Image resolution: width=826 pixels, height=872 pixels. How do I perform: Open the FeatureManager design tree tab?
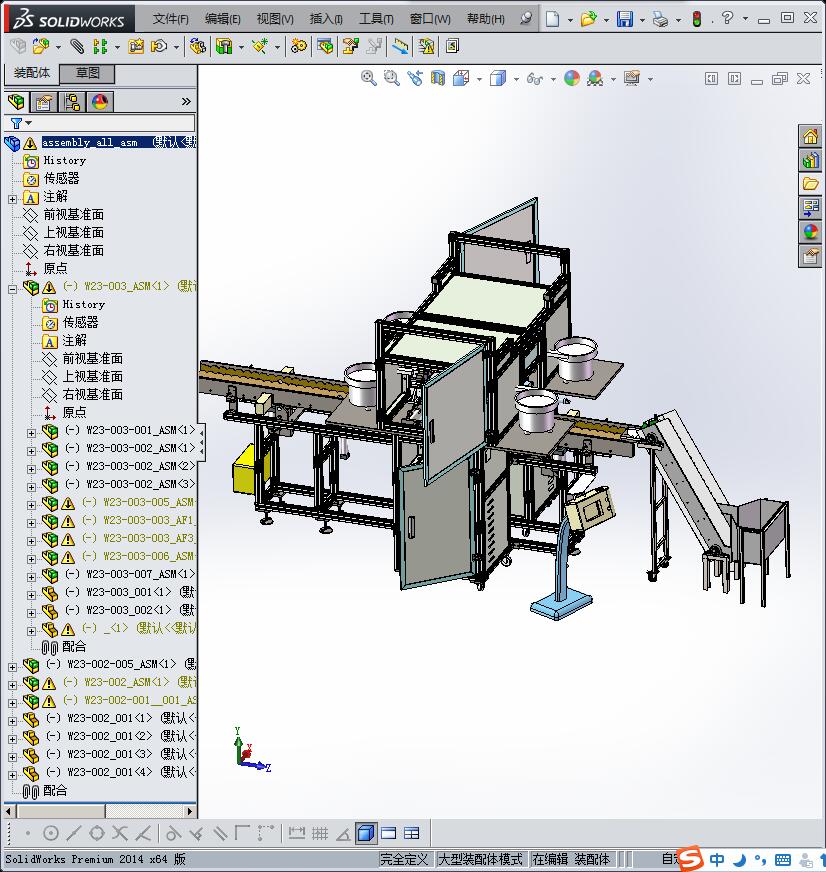17,102
